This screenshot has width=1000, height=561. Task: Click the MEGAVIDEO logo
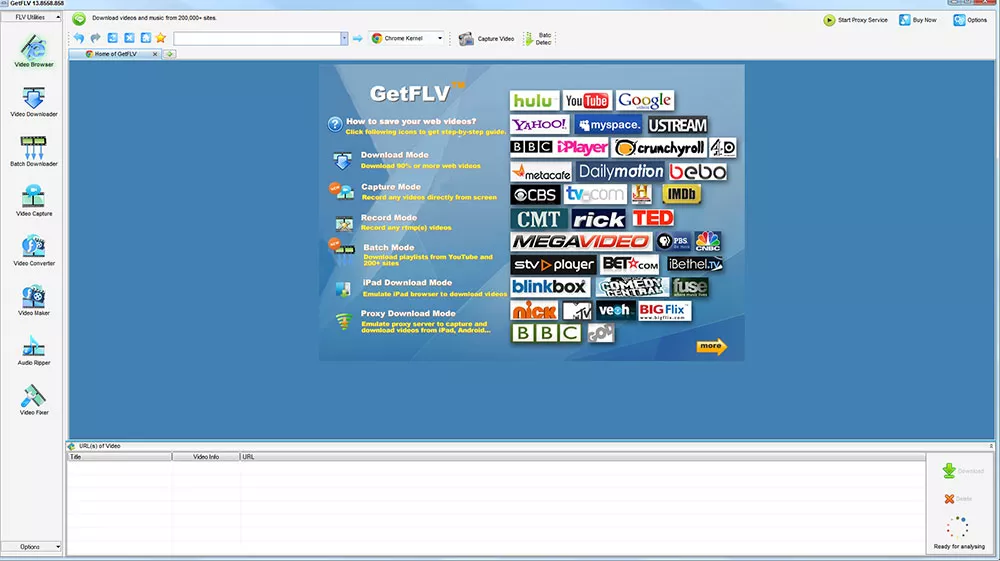[580, 242]
